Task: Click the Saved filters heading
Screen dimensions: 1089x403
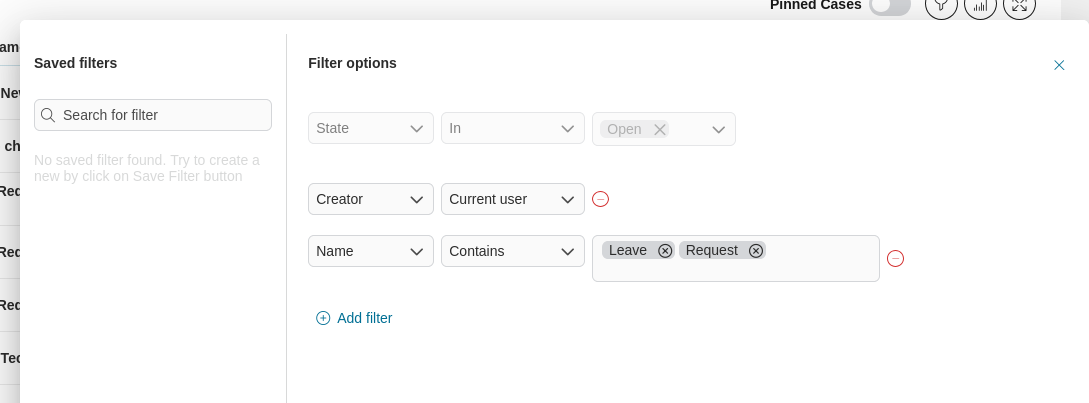Action: (76, 63)
